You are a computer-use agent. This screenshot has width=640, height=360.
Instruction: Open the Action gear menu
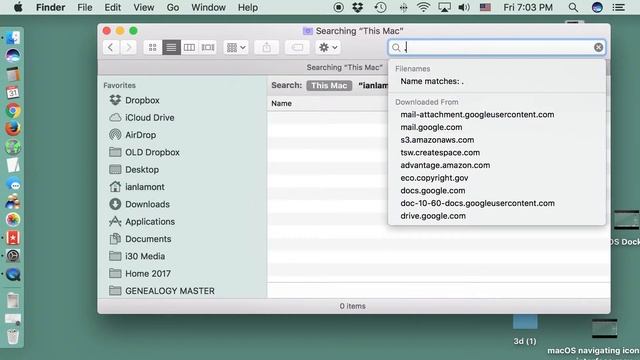328,47
